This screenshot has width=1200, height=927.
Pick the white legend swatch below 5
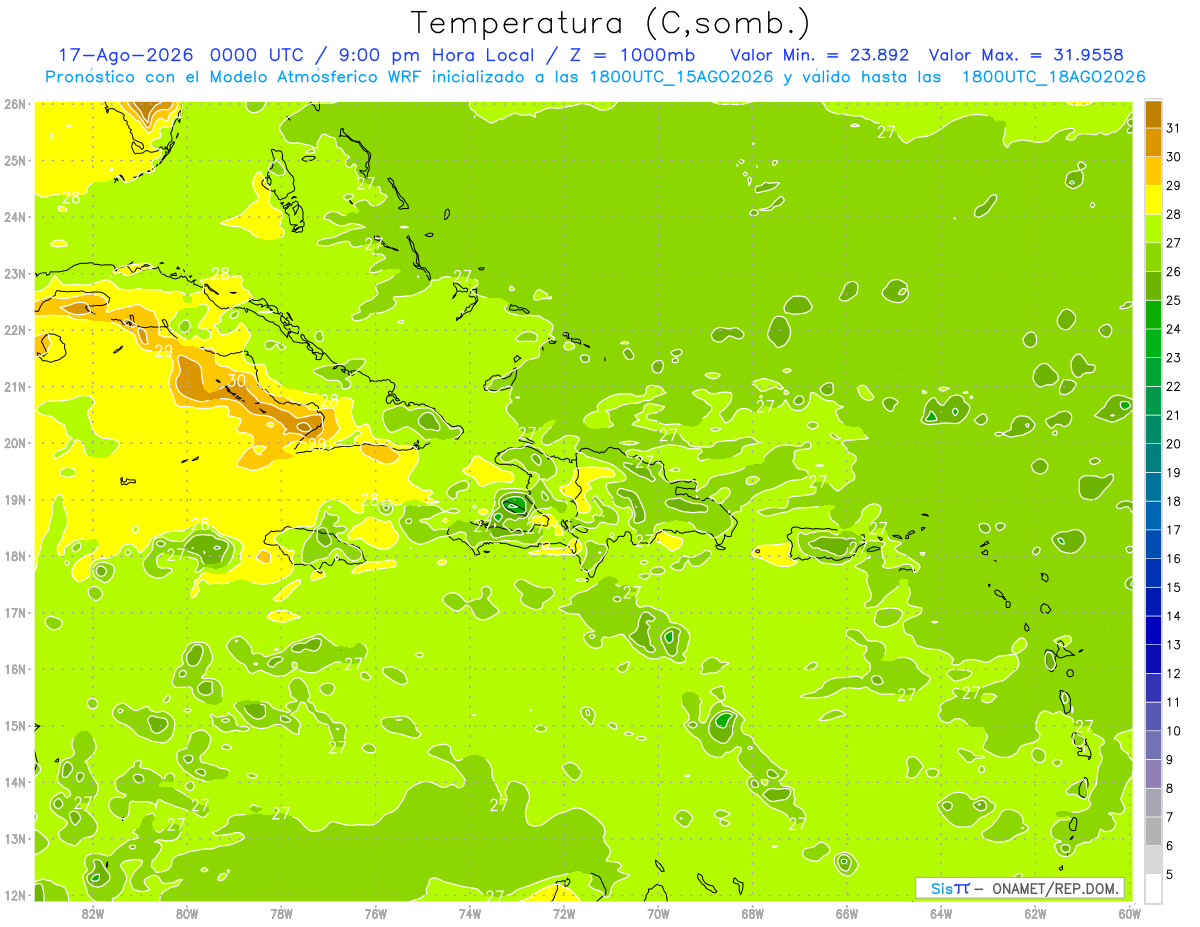pos(1153,888)
